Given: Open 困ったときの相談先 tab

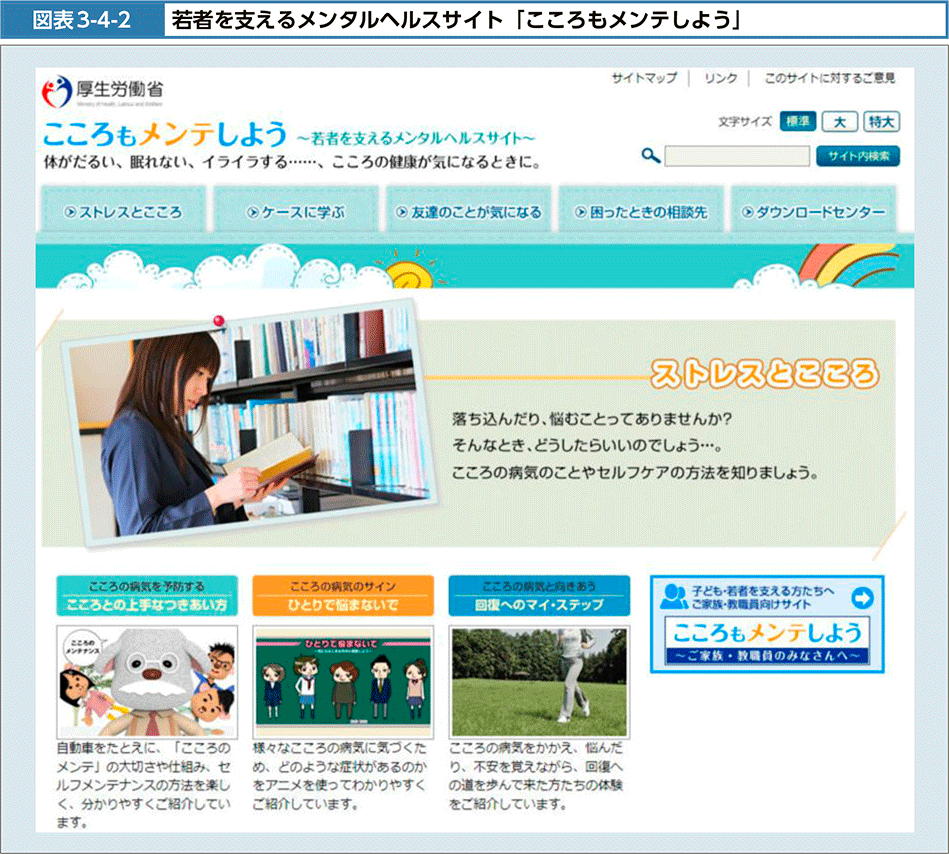Looking at the screenshot, I should 640,212.
